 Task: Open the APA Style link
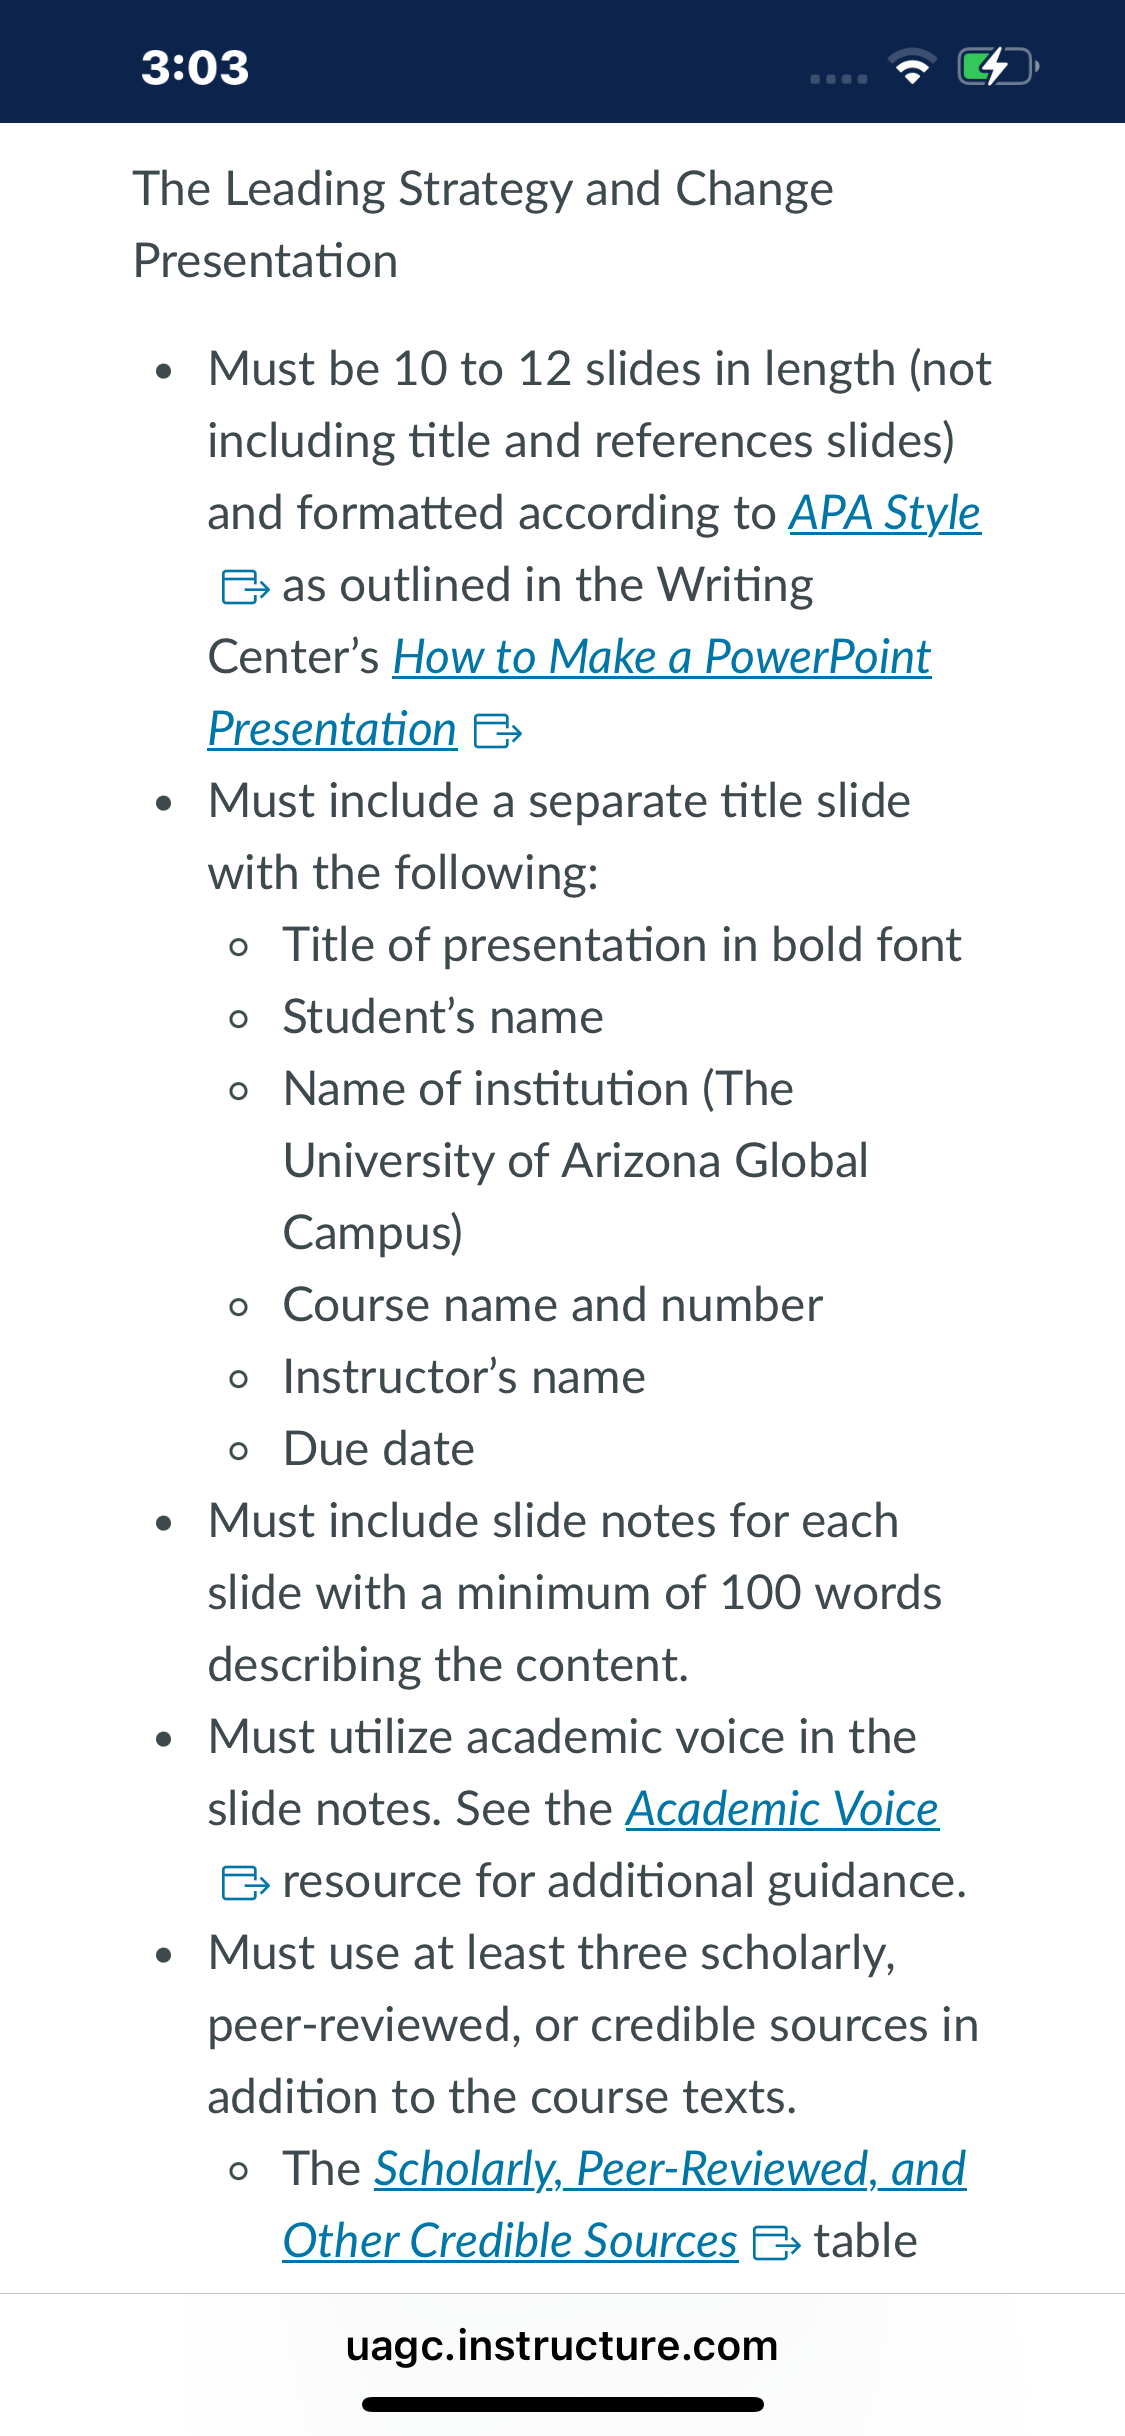coord(885,514)
